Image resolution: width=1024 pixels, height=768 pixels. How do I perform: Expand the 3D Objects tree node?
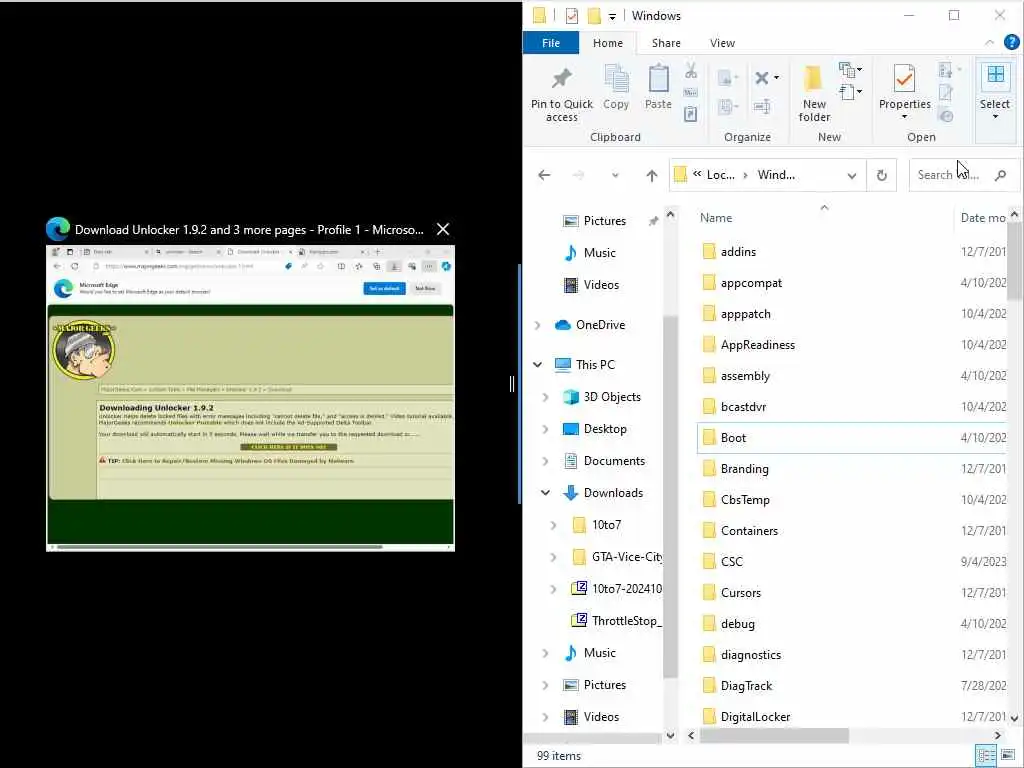click(x=545, y=396)
